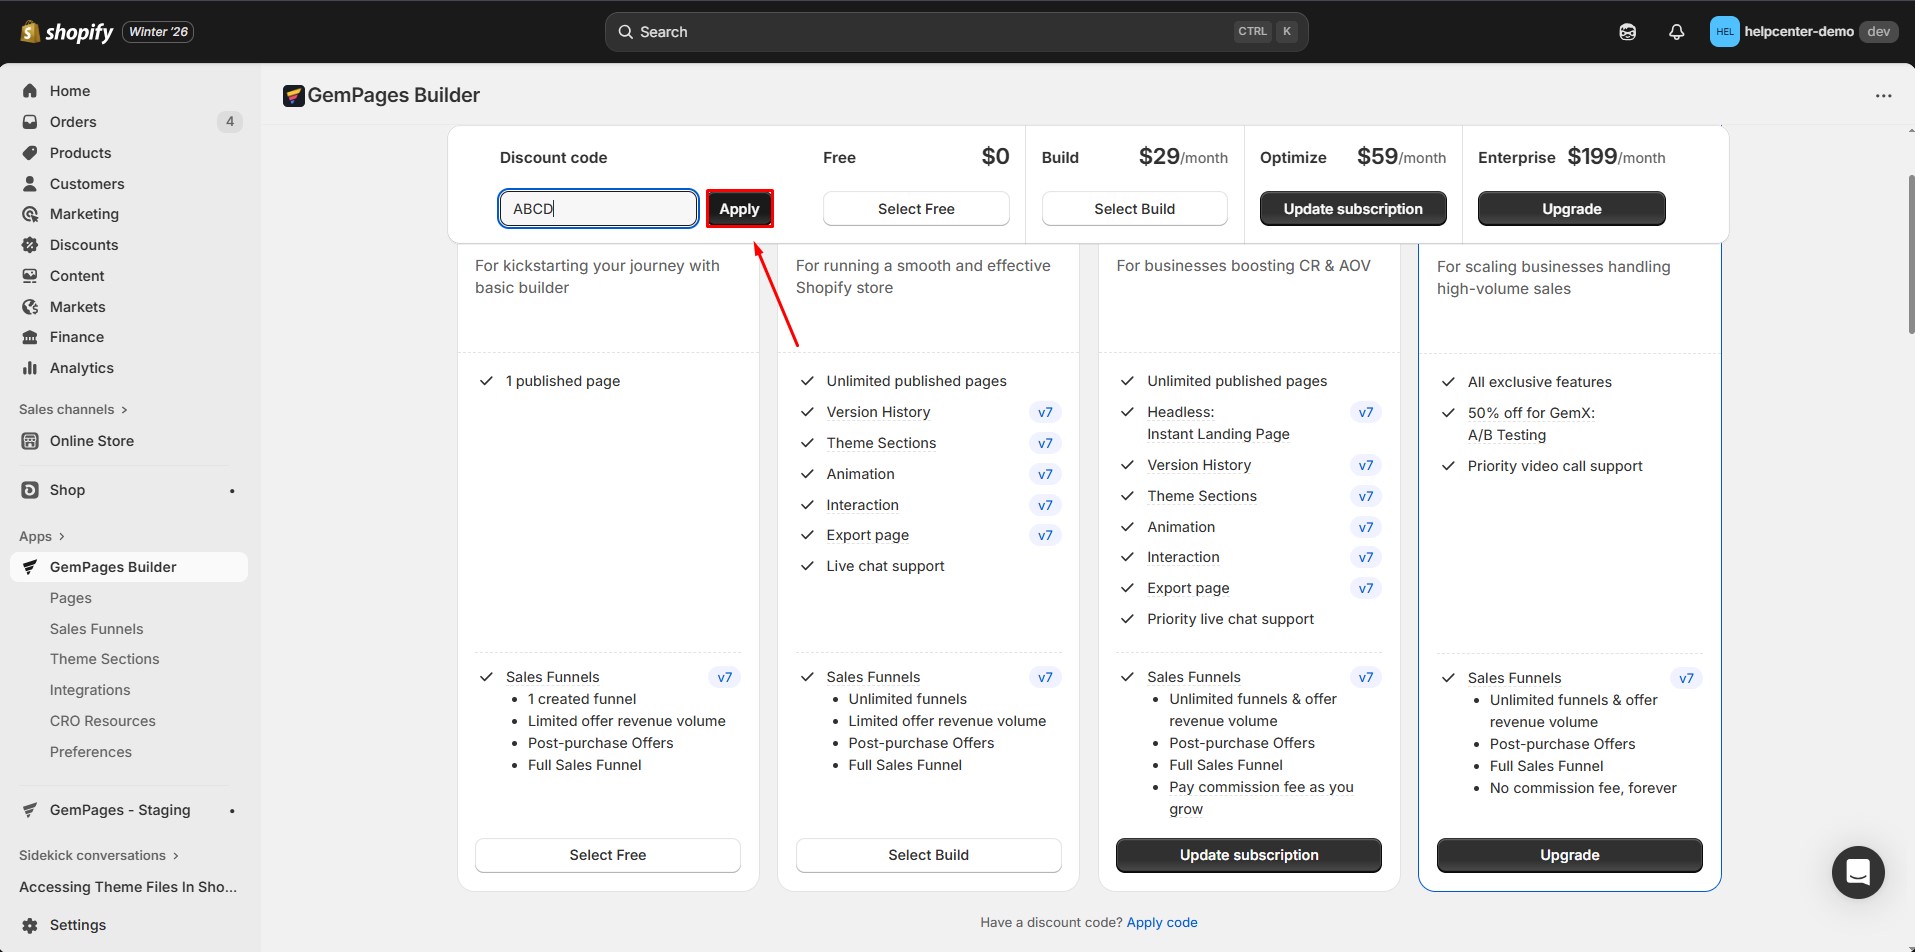Open the notifications bell
This screenshot has width=1915, height=952.
coord(1676,32)
